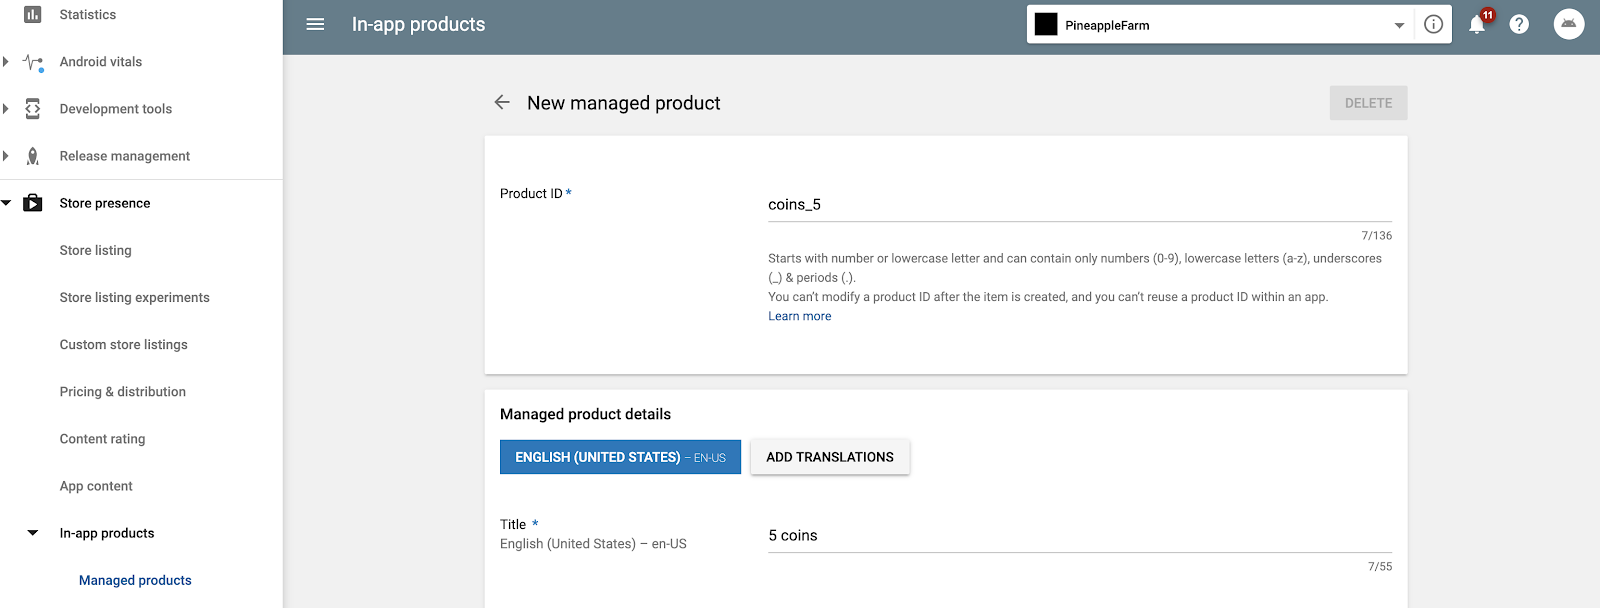Click the Product ID input field

tap(1079, 205)
